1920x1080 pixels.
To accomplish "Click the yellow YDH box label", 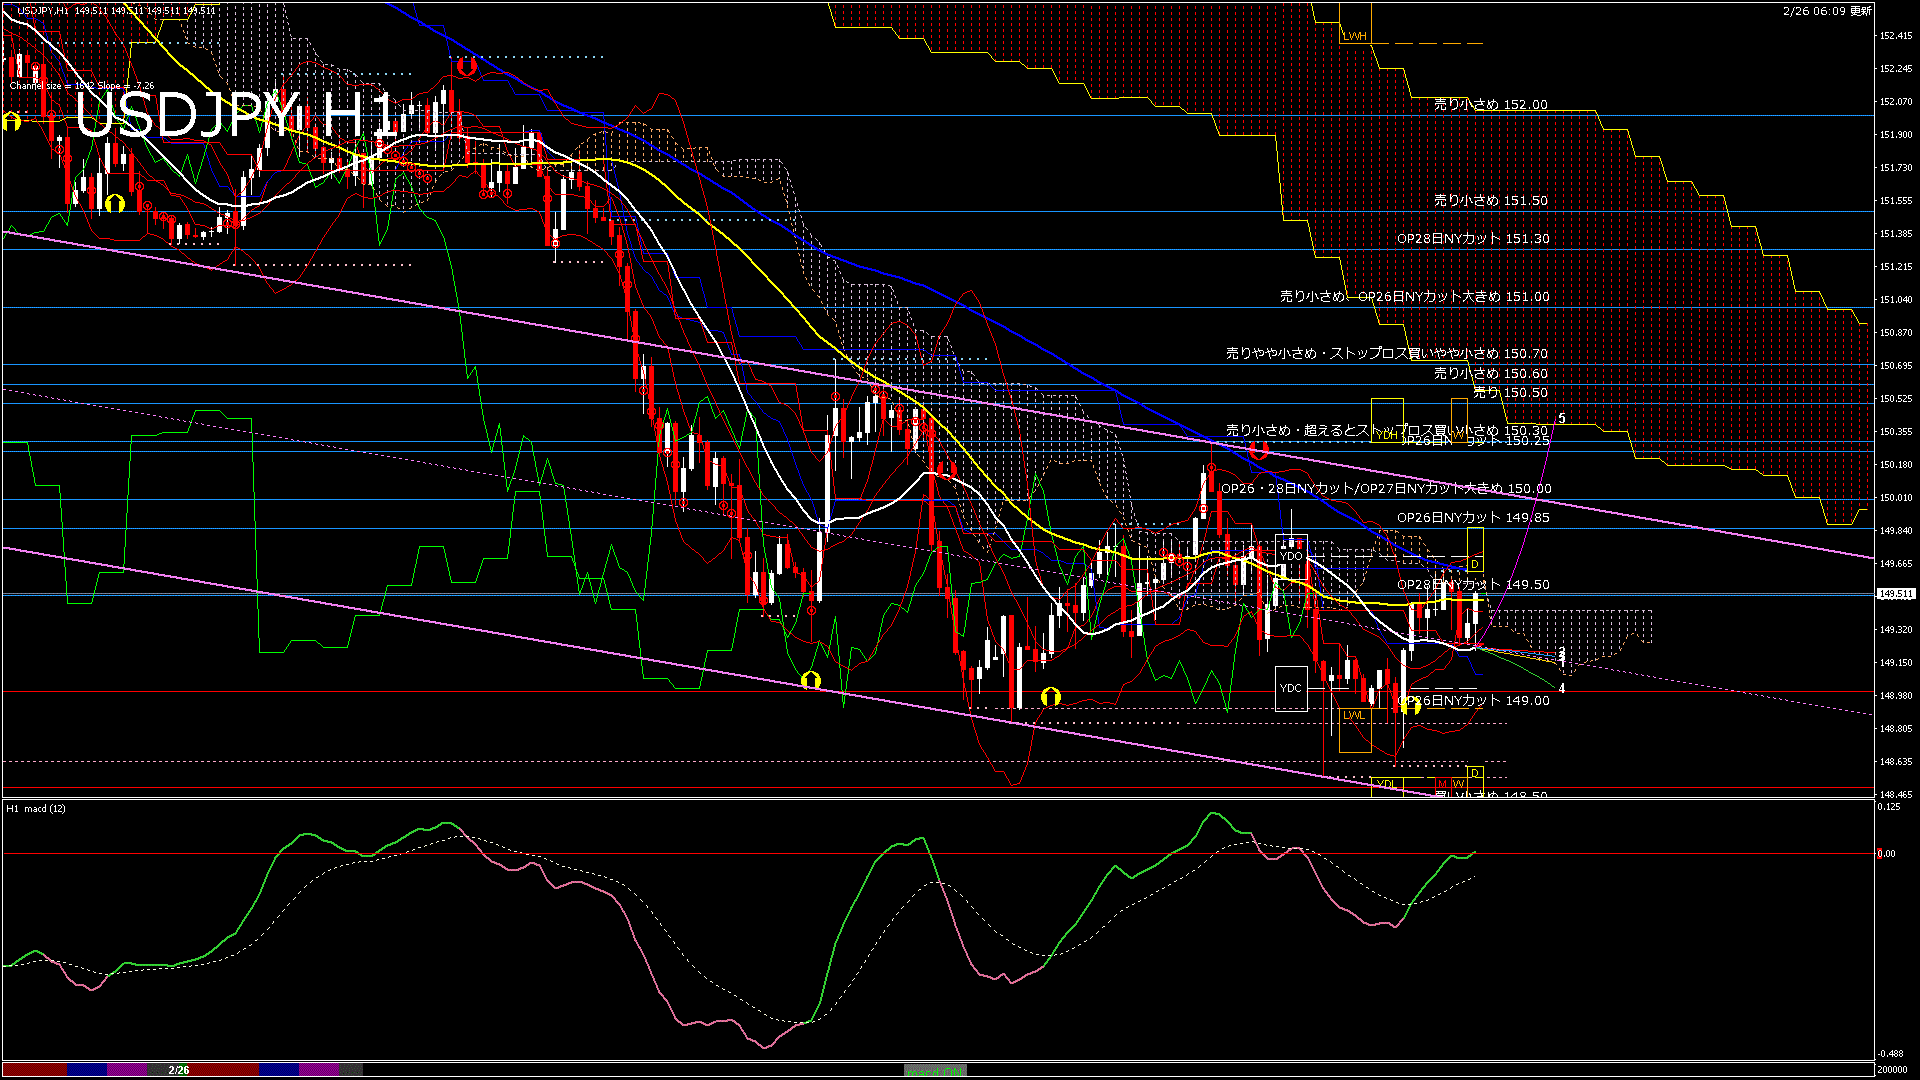I will pyautogui.click(x=1387, y=435).
